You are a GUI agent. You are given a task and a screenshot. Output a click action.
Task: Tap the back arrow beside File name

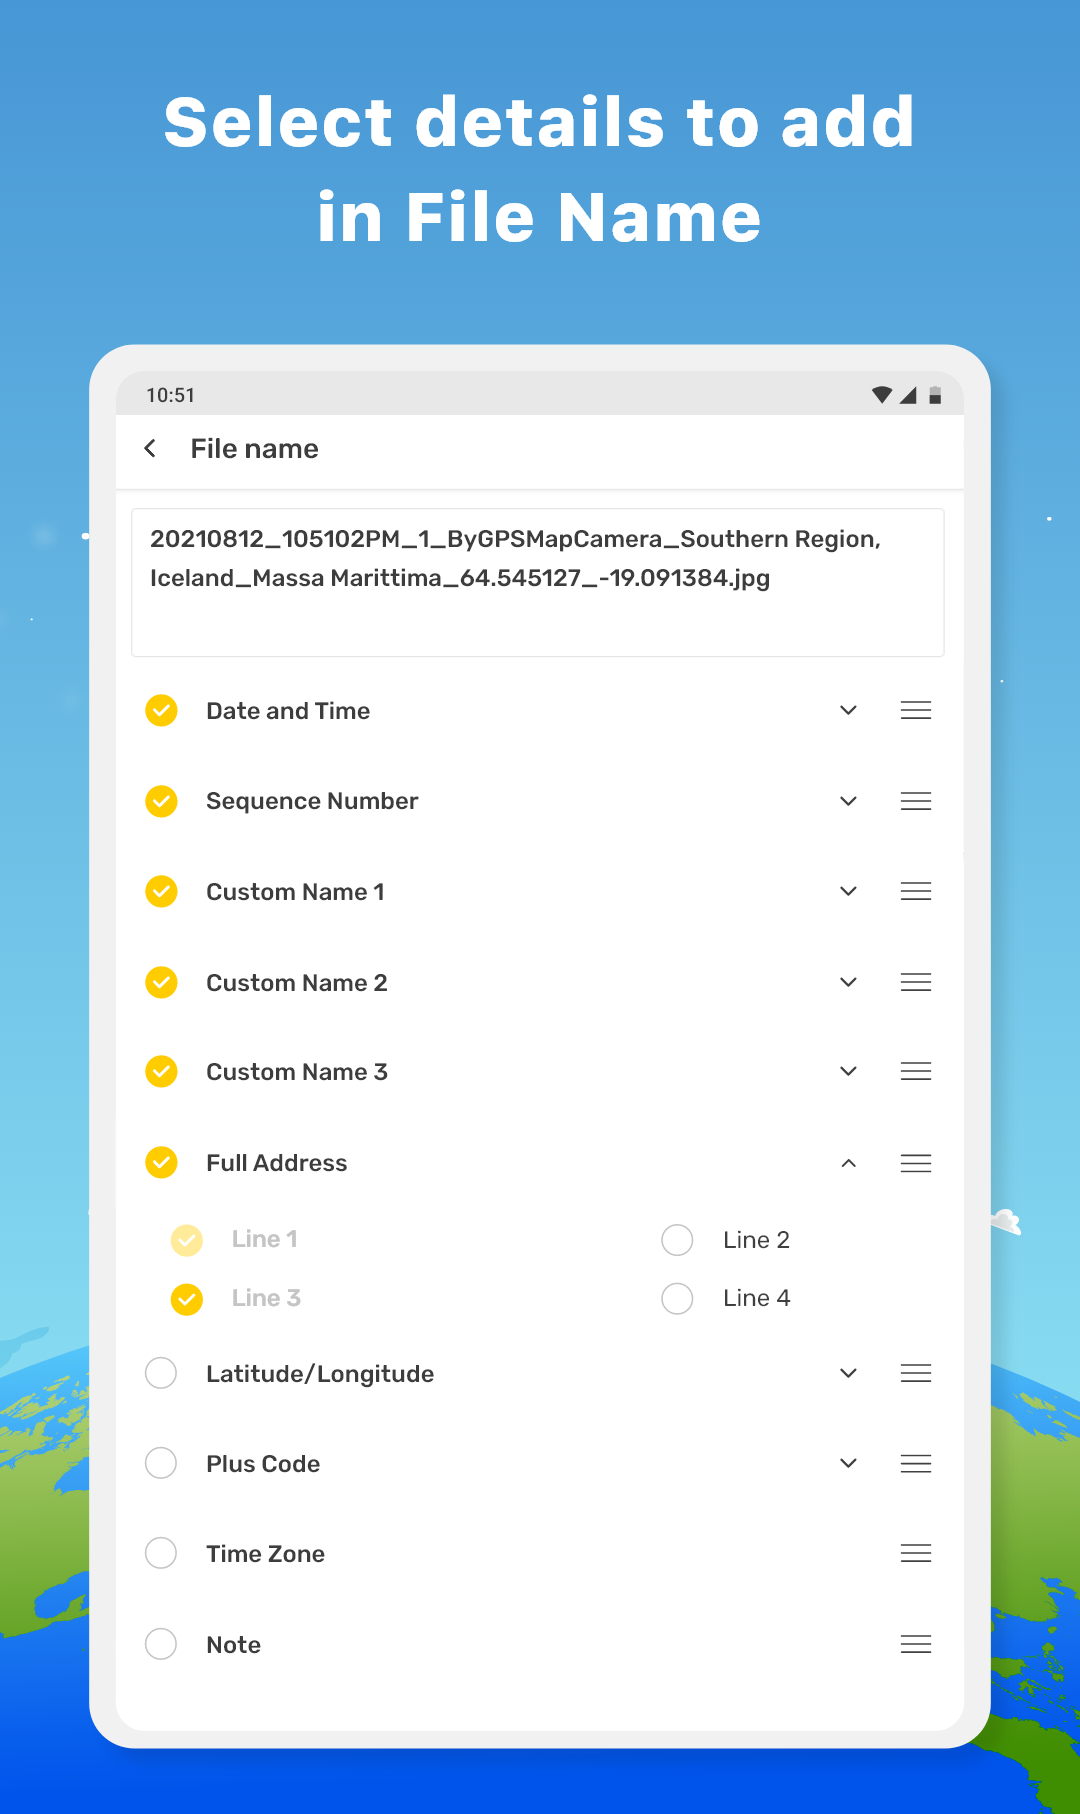click(x=150, y=449)
